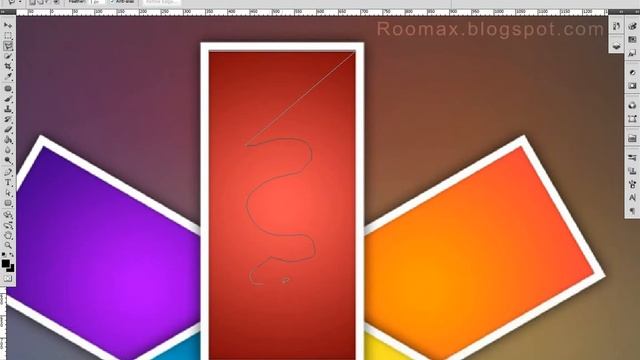Select the Rectangular Marquee tool
The width and height of the screenshot is (640, 360).
(x=8, y=36)
